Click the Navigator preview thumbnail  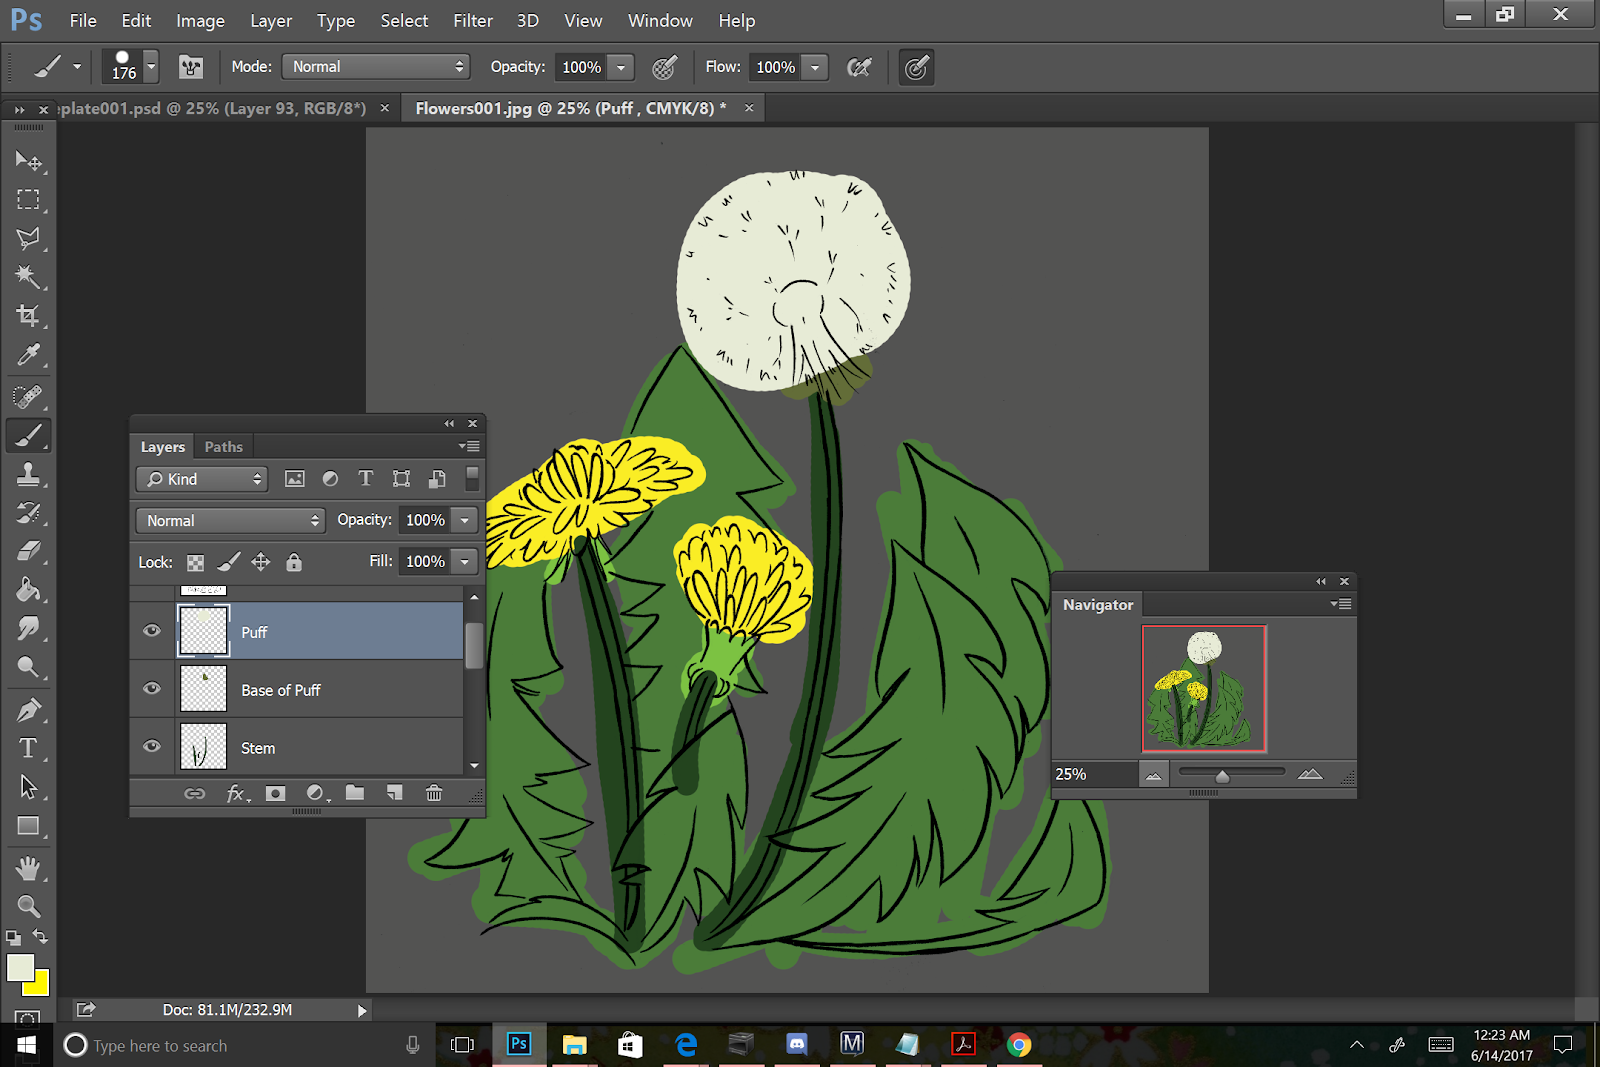point(1204,689)
